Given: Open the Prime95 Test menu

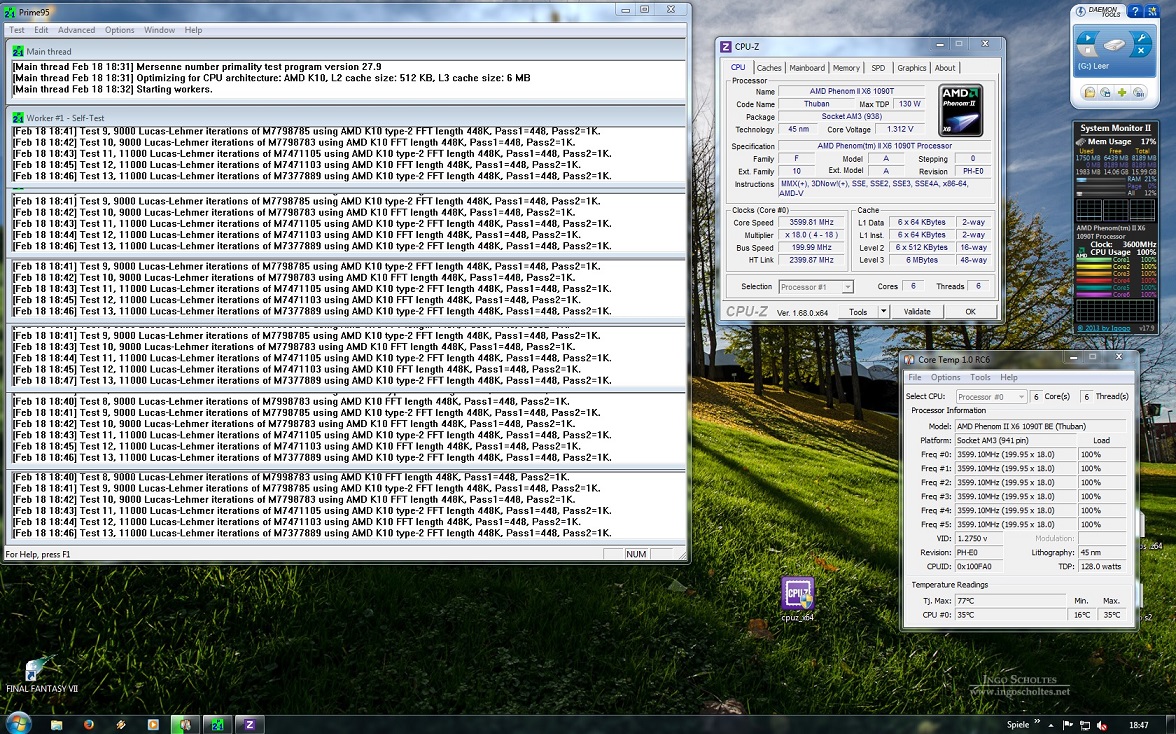Looking at the screenshot, I should (16, 30).
